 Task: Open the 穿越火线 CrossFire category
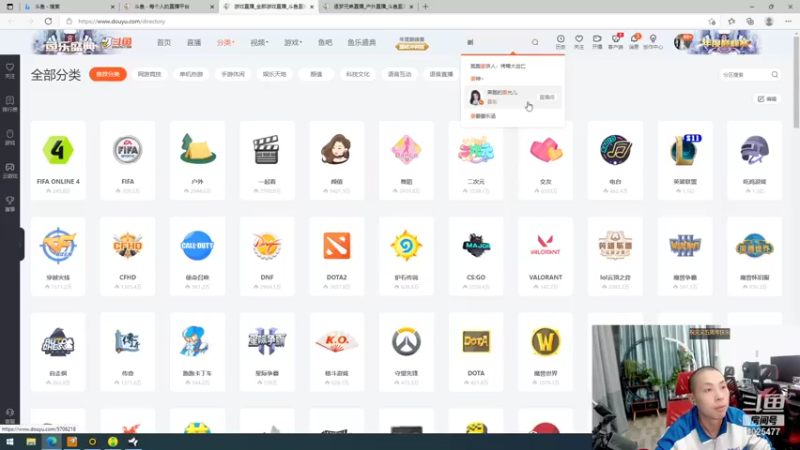click(58, 256)
